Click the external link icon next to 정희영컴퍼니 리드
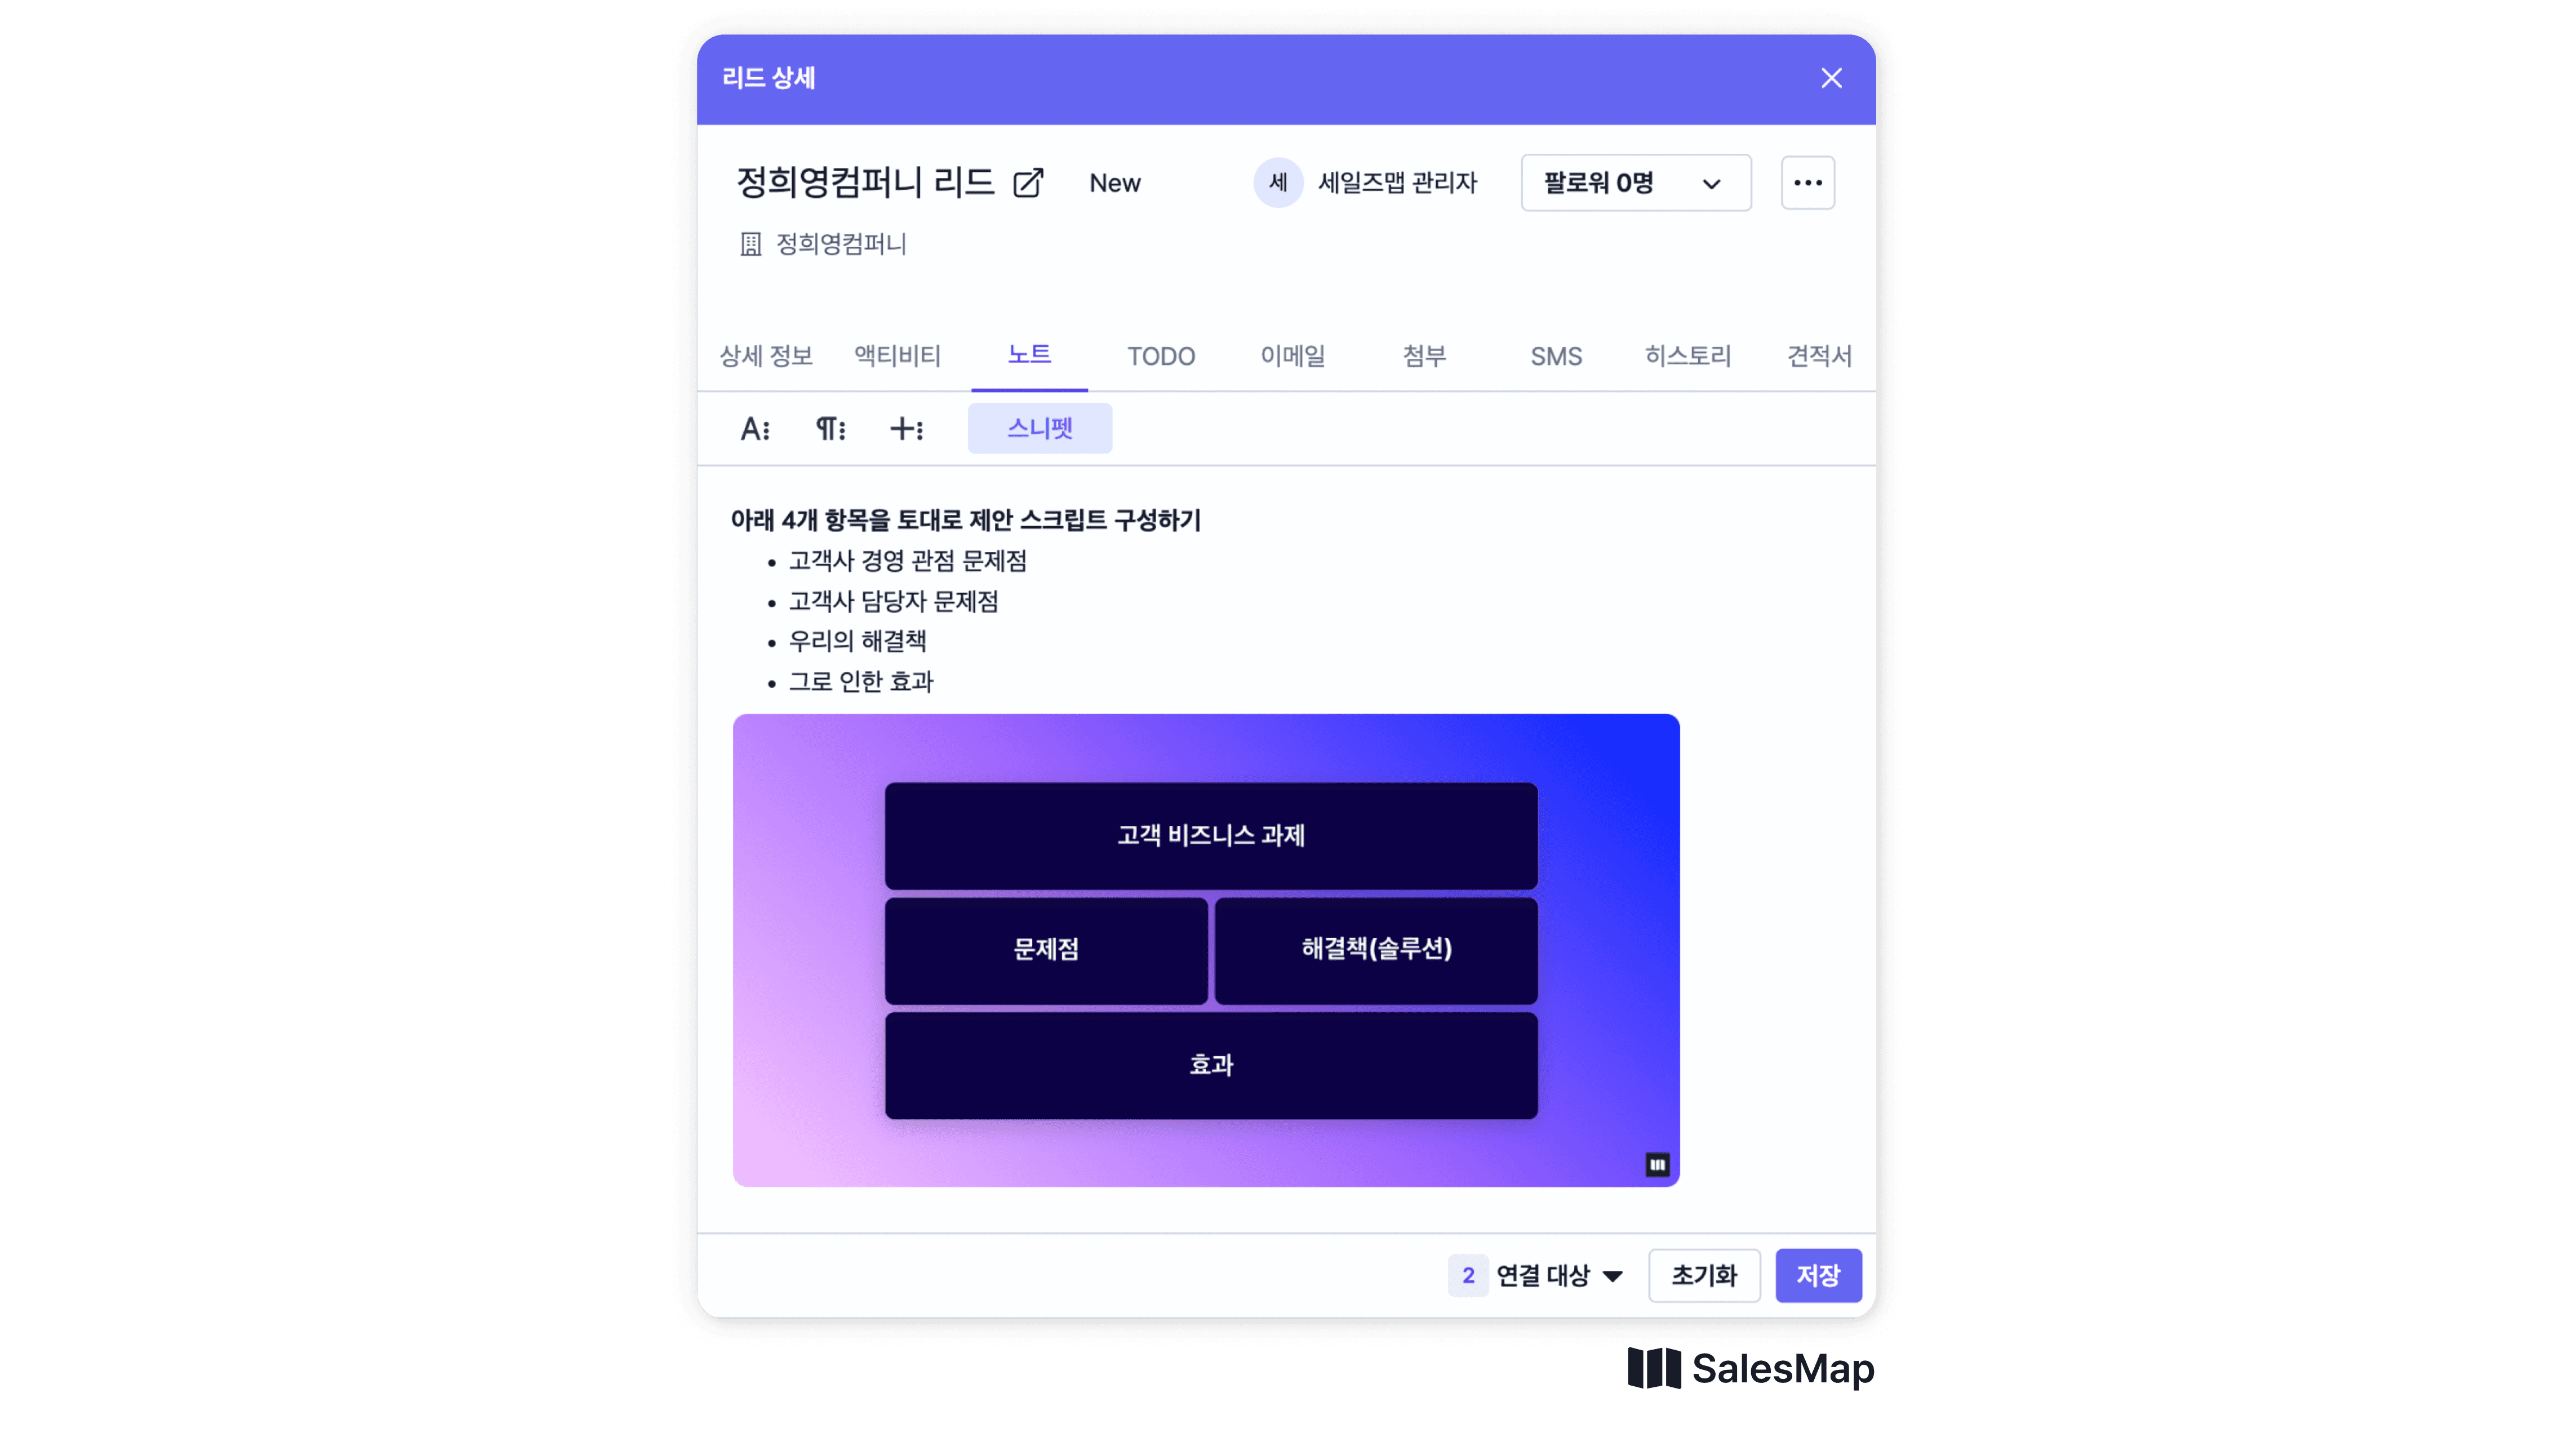 tap(1029, 182)
